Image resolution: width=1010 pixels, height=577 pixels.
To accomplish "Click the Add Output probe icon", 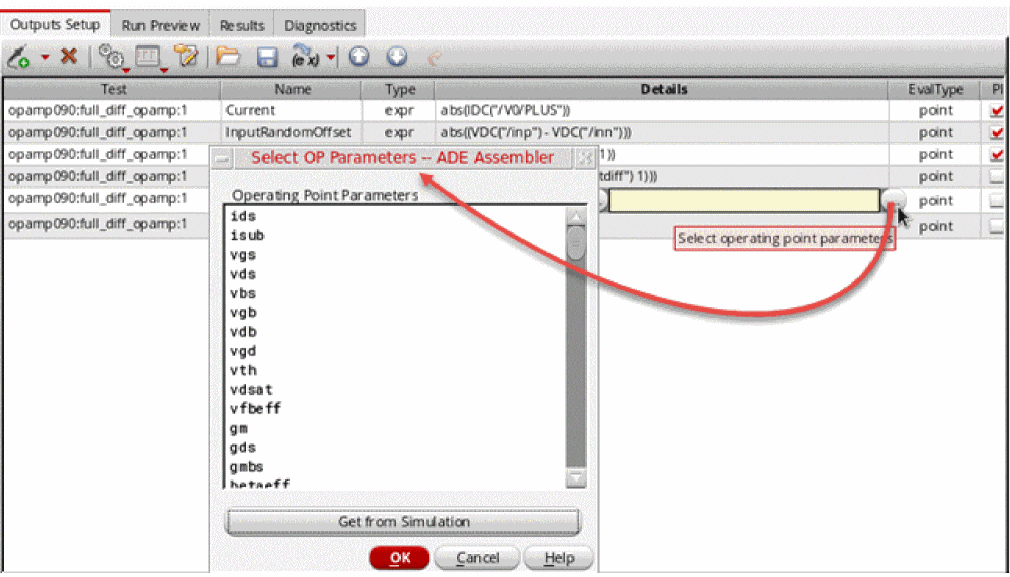I will 18,57.
